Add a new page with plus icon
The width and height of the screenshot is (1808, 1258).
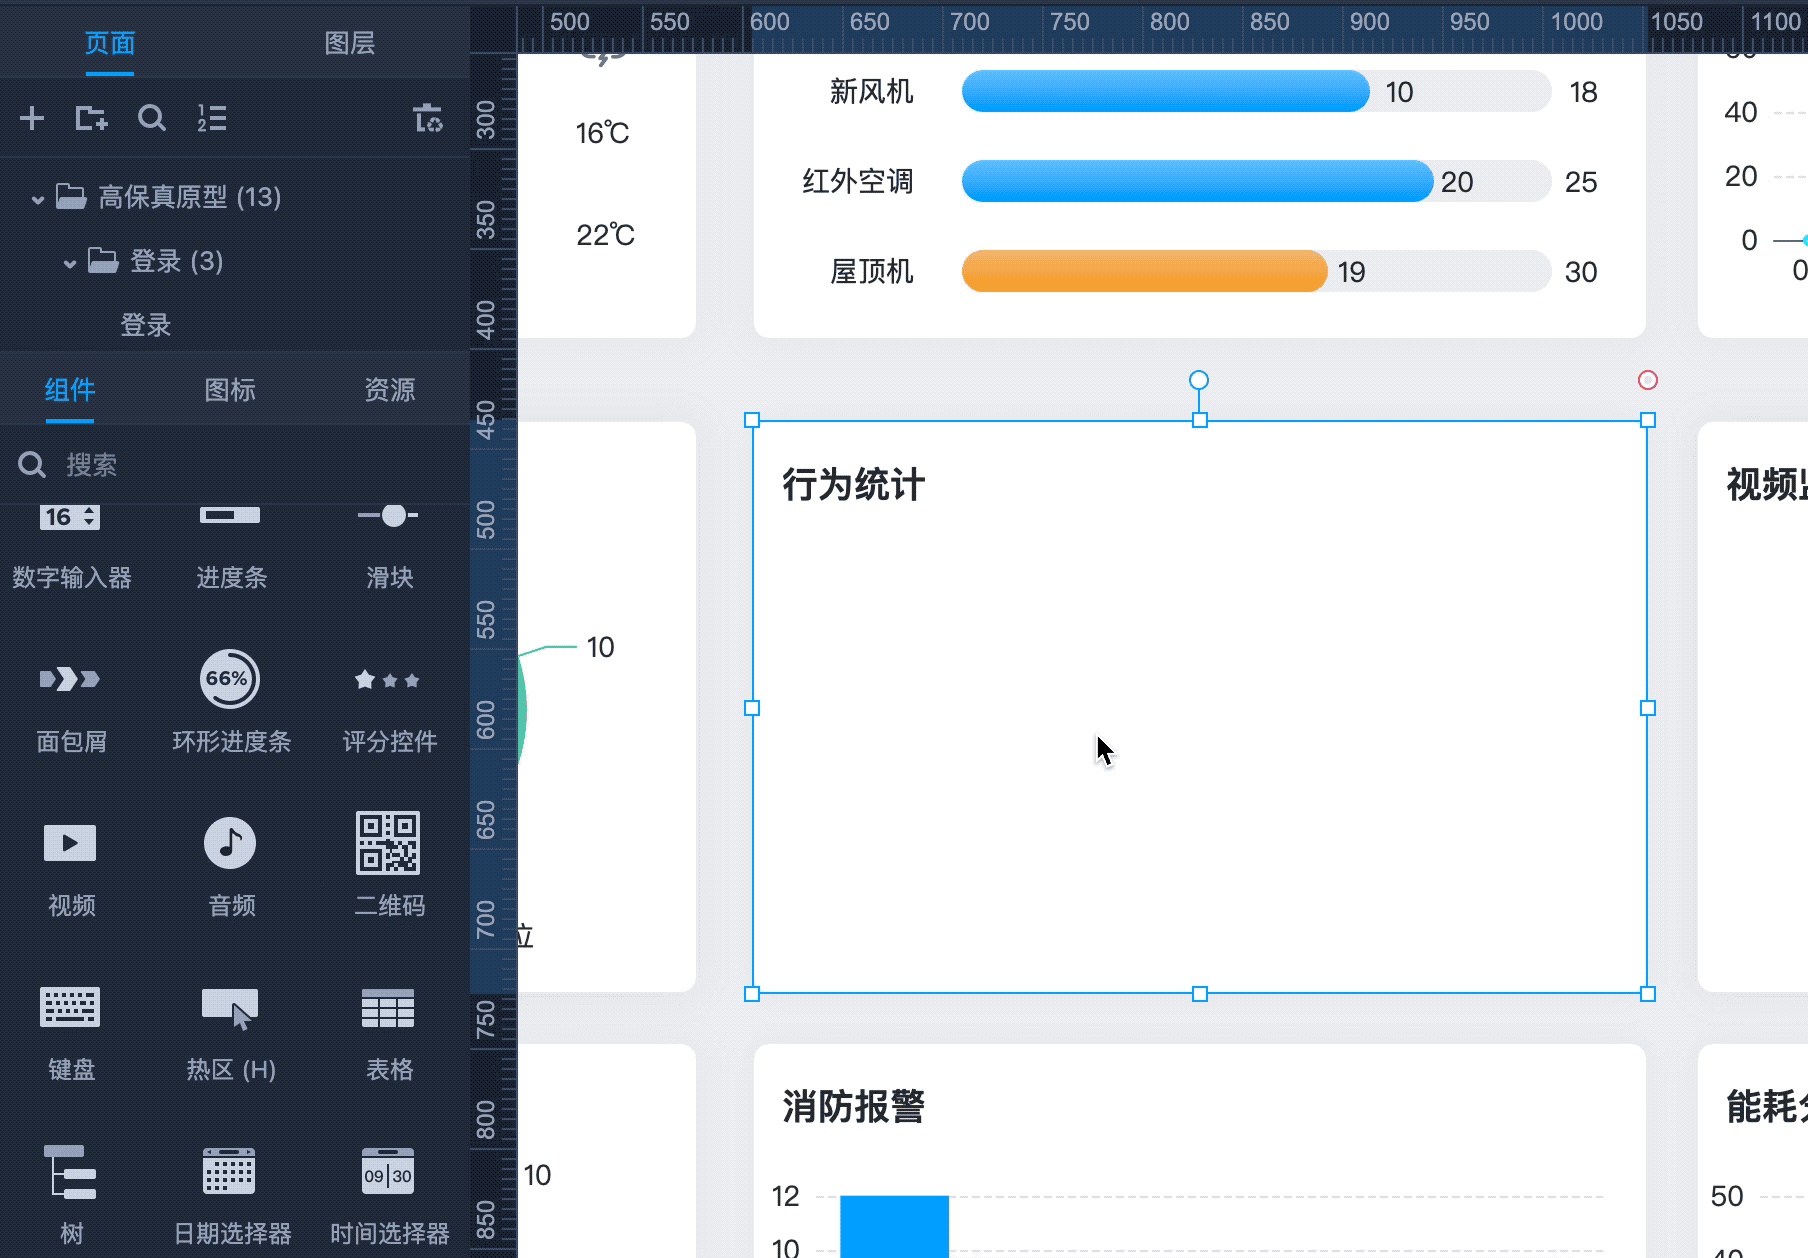(x=32, y=119)
